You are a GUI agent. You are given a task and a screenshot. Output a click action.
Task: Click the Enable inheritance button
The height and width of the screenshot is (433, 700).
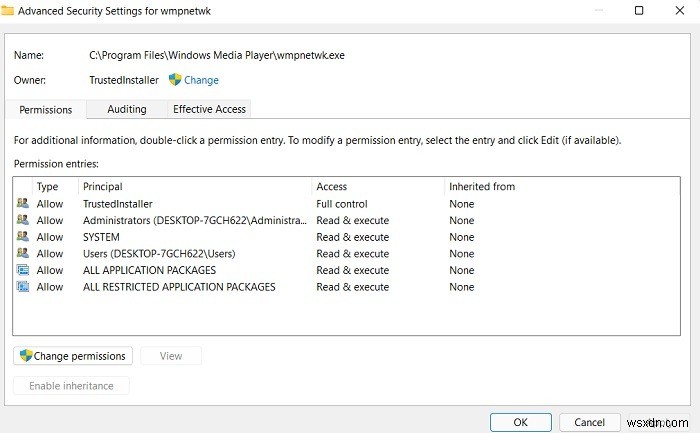[x=71, y=386]
